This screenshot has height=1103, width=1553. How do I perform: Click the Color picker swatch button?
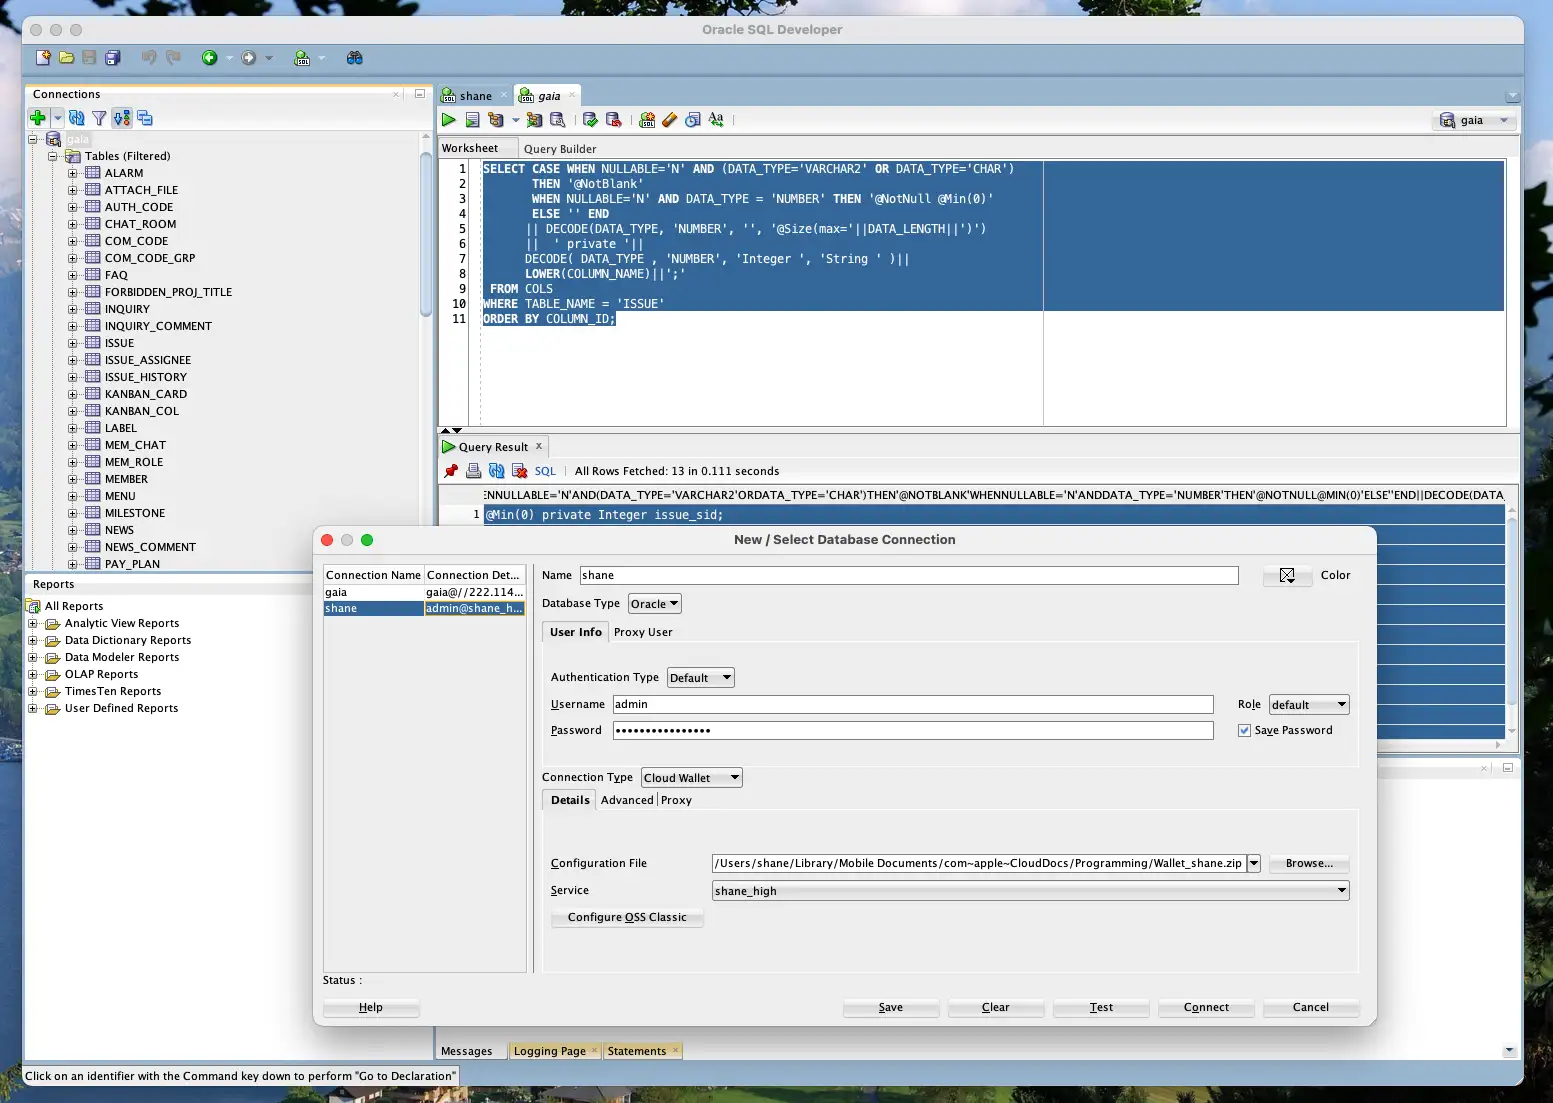(x=1287, y=576)
